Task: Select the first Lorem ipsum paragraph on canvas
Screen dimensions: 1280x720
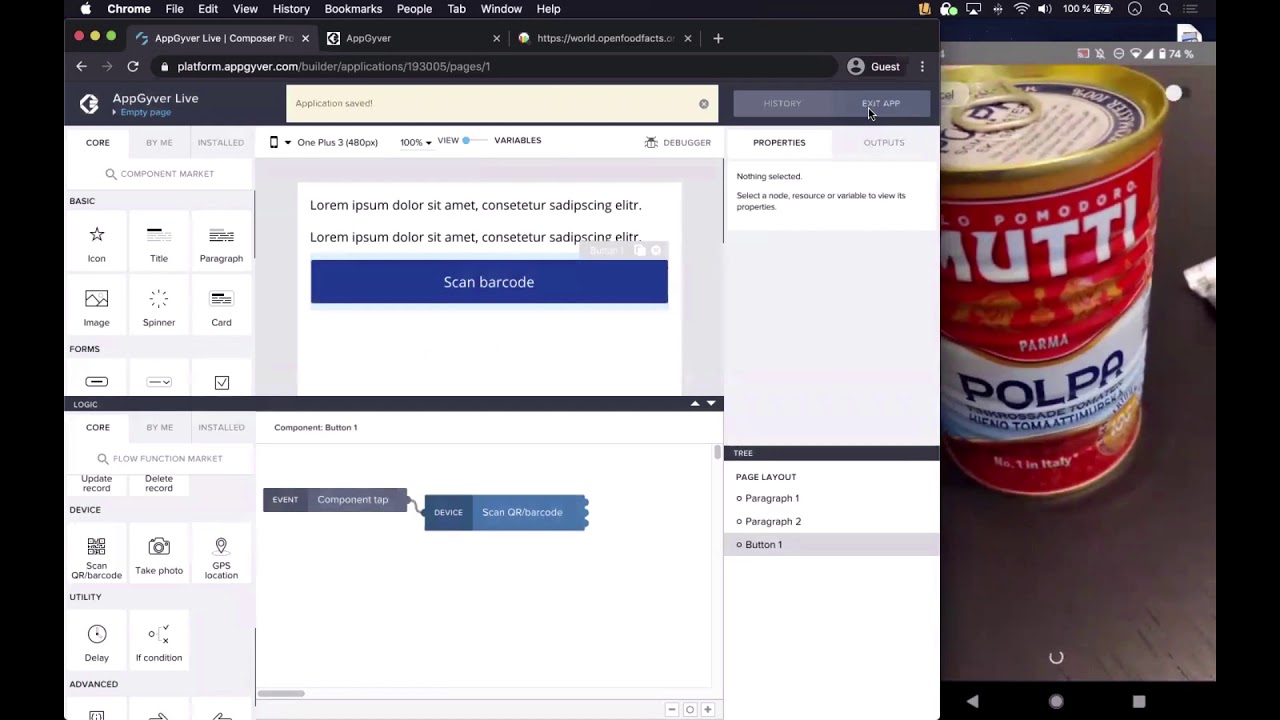Action: coord(476,205)
